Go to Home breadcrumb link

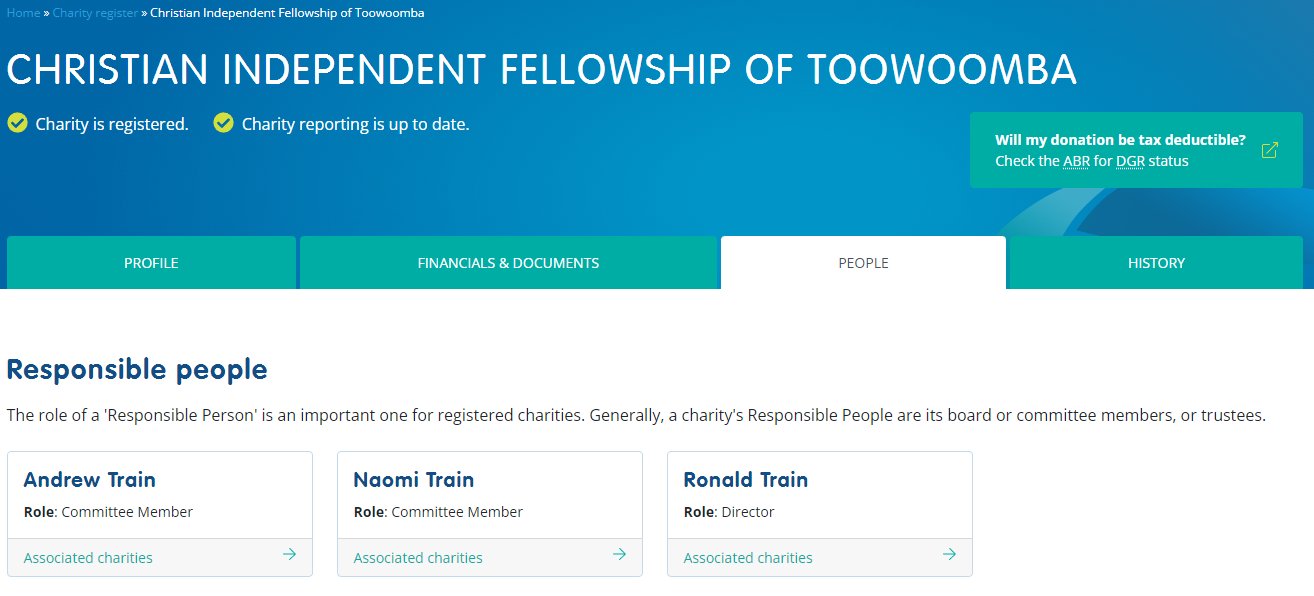(x=23, y=13)
